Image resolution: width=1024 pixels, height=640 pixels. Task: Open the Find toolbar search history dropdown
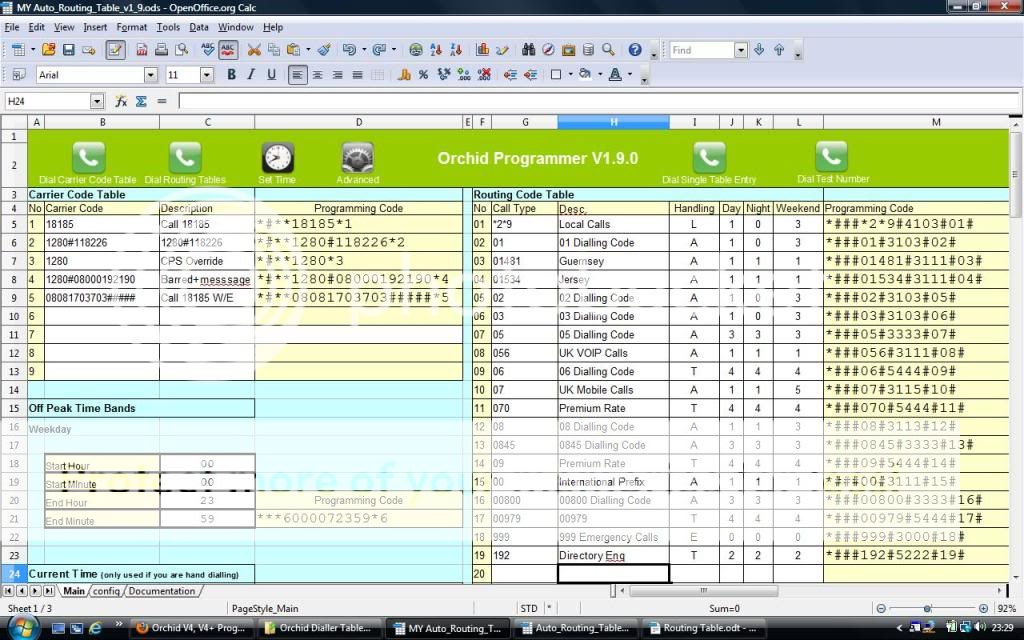click(x=741, y=50)
